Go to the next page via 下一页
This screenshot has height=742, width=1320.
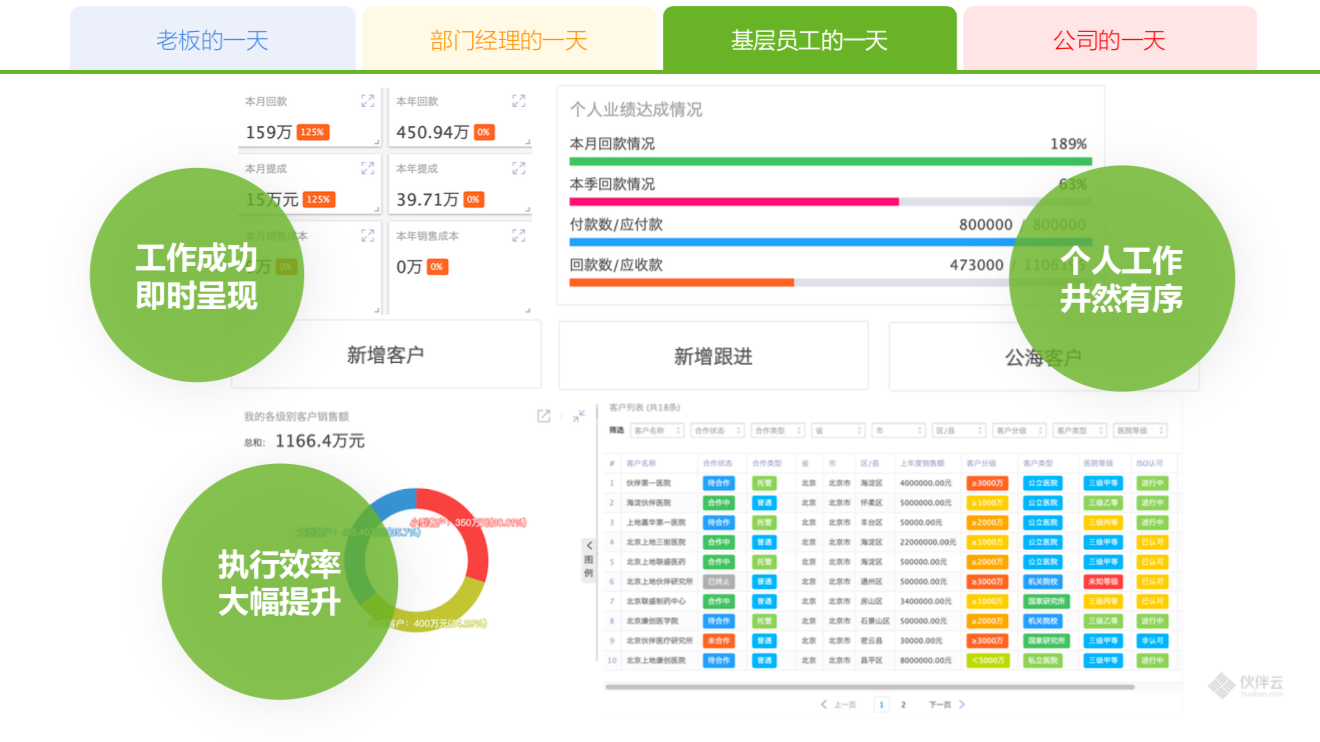[947, 705]
